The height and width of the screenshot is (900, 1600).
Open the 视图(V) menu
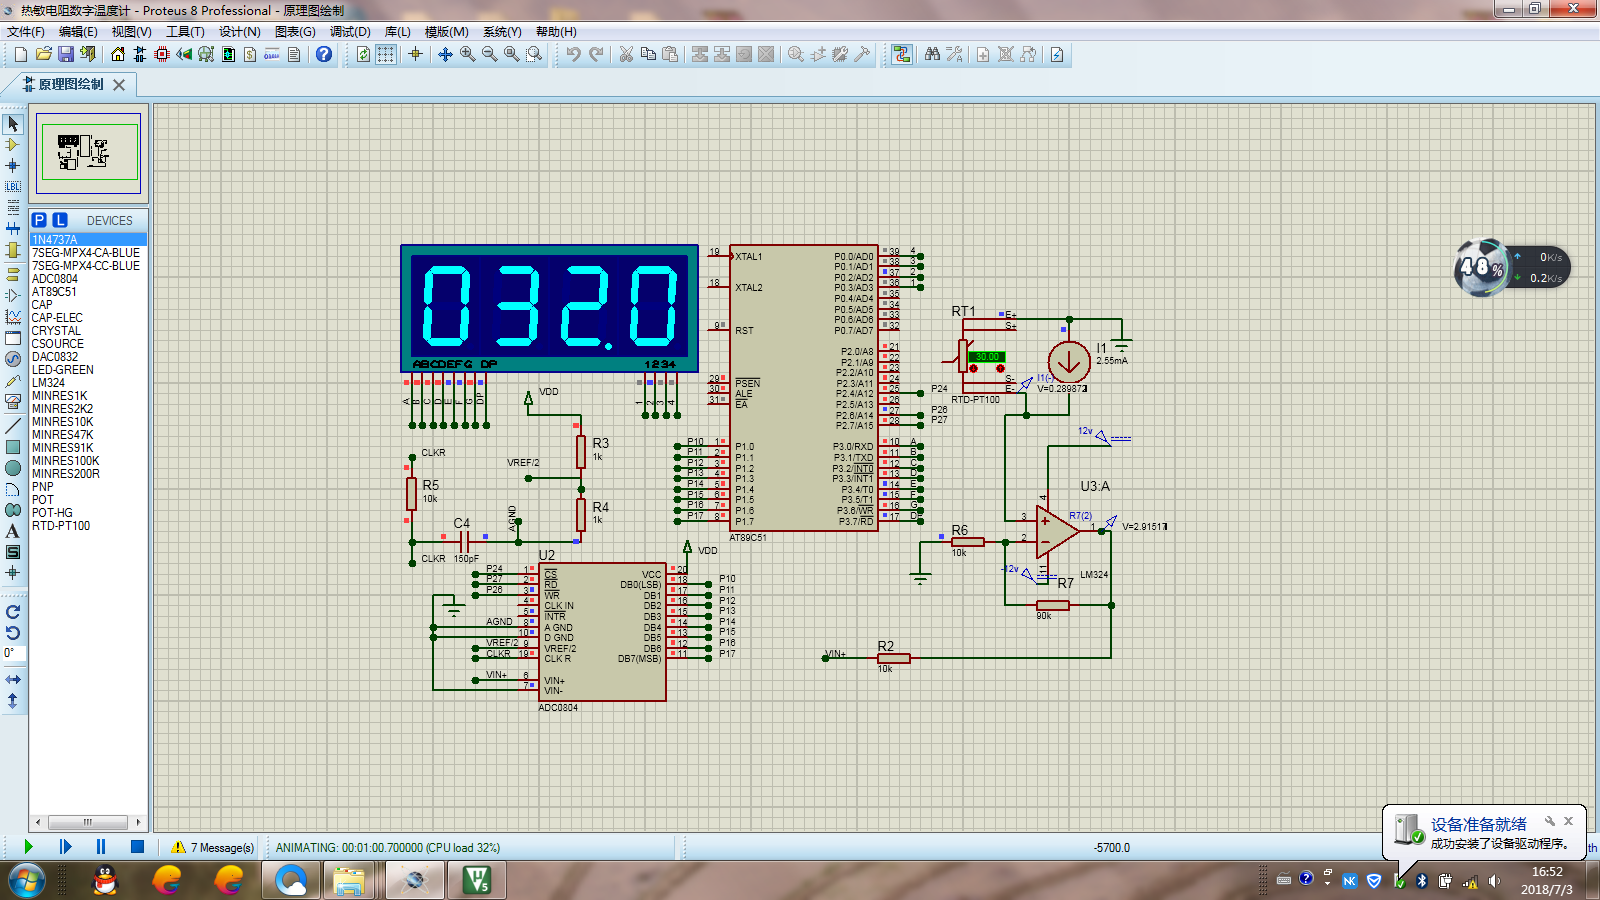(x=131, y=32)
